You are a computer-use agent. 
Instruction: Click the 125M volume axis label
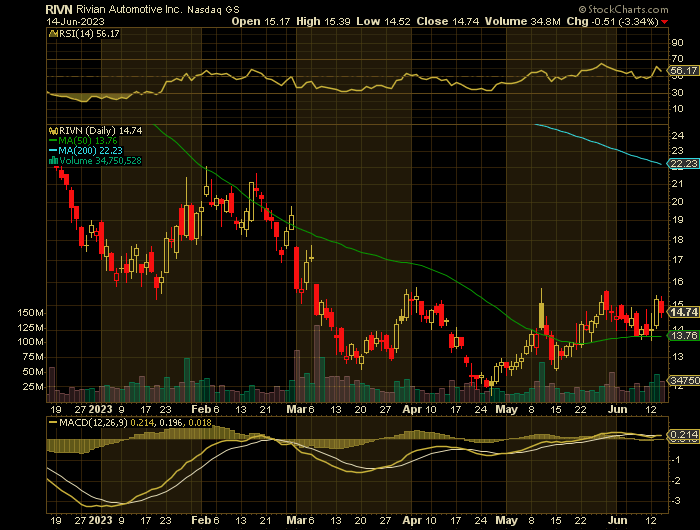[x=30, y=328]
